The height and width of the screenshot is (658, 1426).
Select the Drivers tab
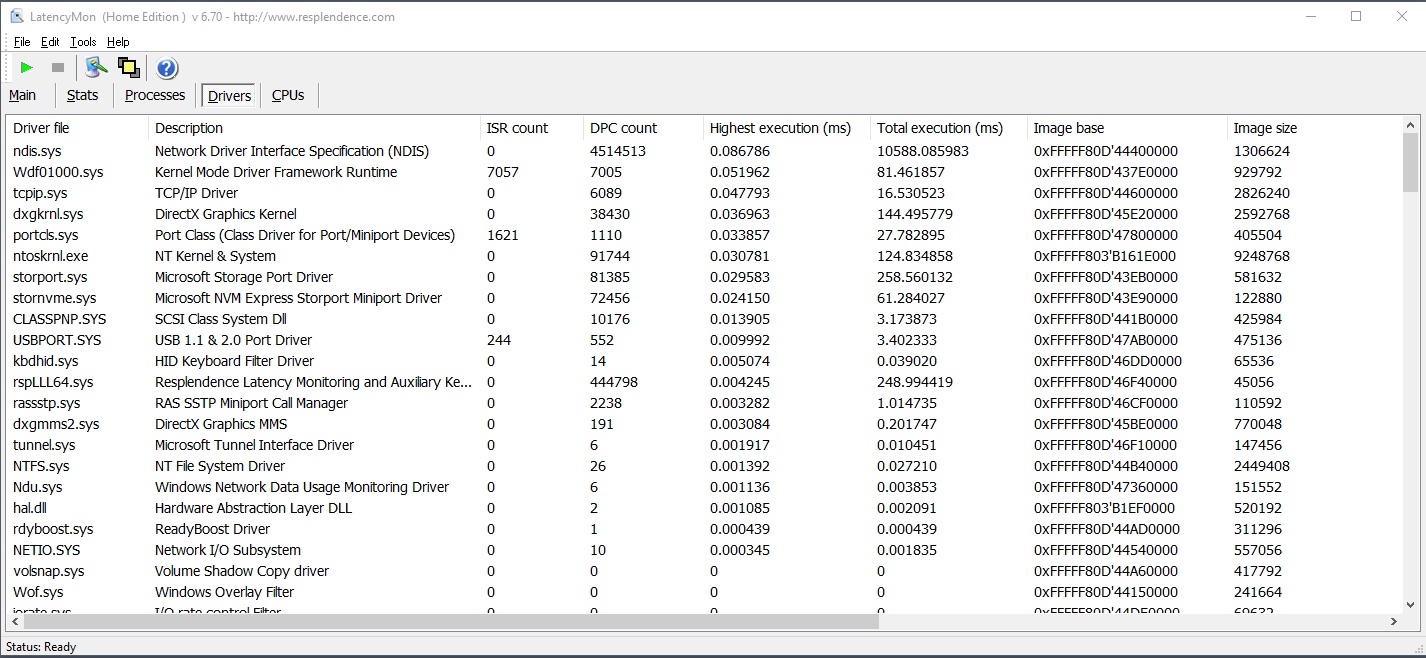[x=230, y=96]
